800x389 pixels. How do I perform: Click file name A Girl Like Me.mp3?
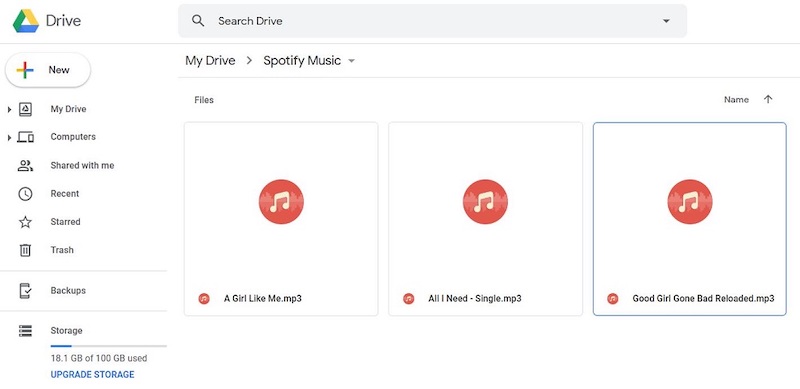coord(263,299)
